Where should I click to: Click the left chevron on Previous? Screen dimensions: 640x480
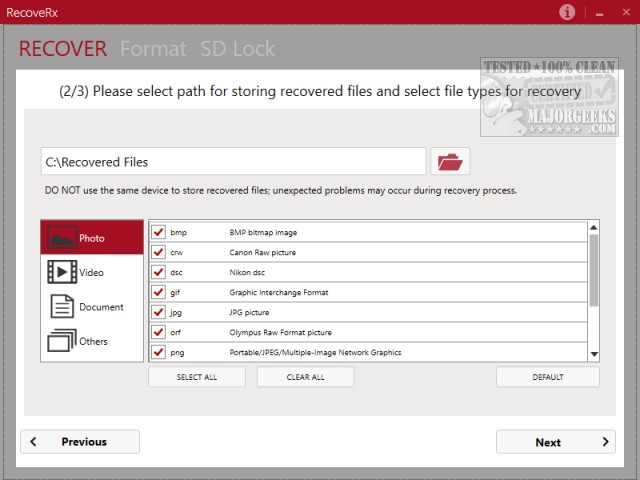coord(33,441)
